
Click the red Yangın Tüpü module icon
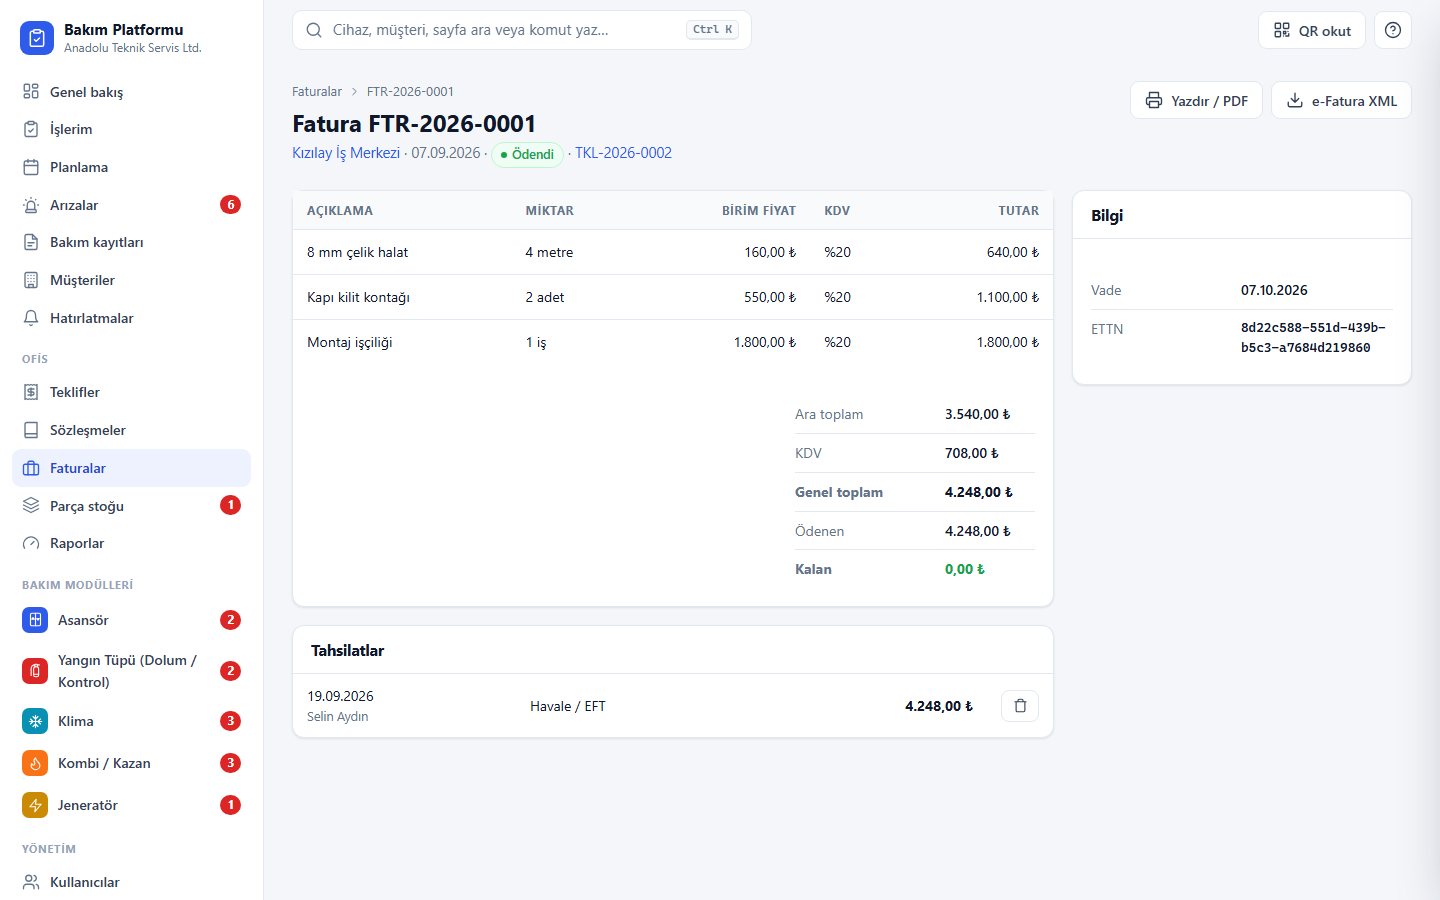tap(35, 671)
